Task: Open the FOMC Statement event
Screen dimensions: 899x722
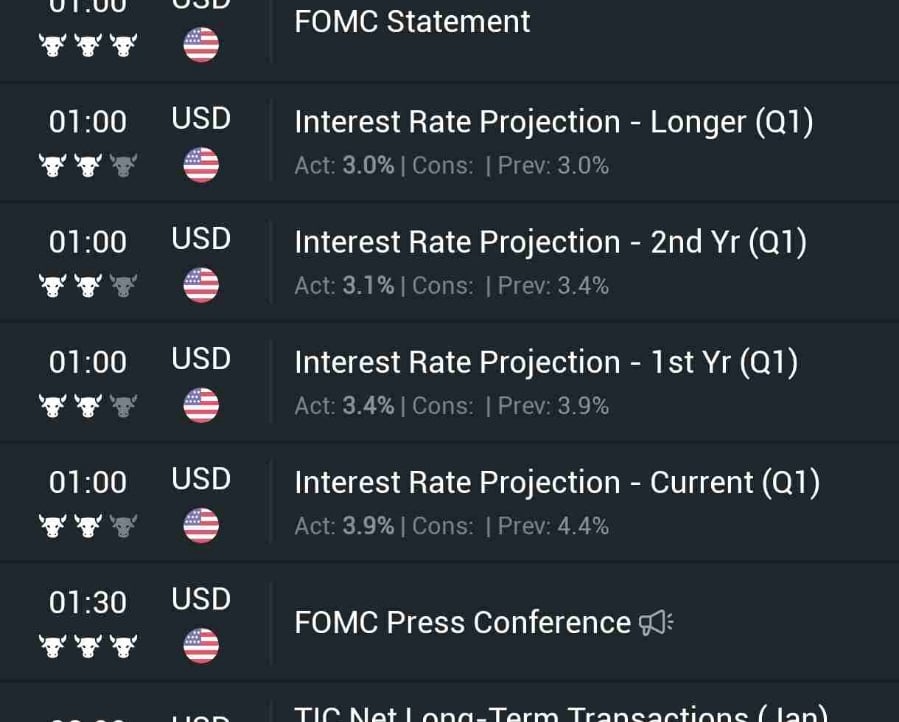Action: (450, 39)
